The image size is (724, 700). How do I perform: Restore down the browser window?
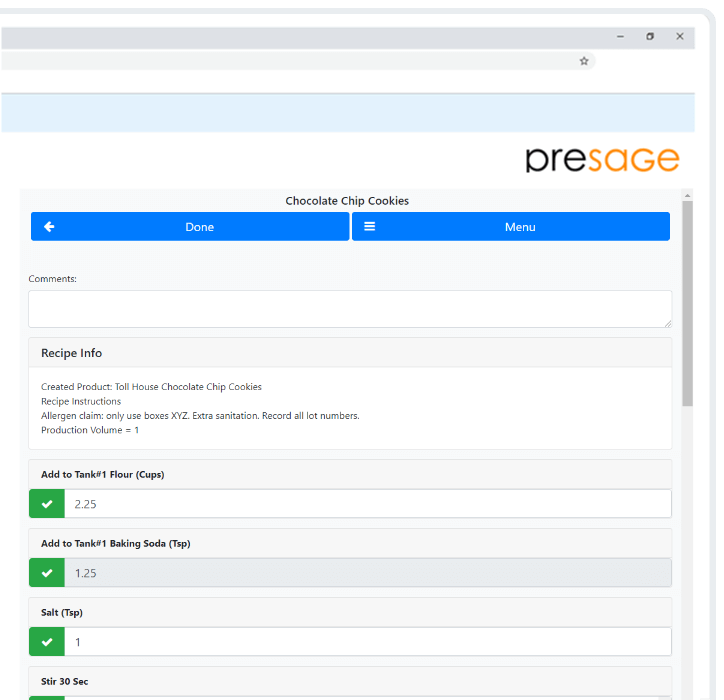coord(650,36)
